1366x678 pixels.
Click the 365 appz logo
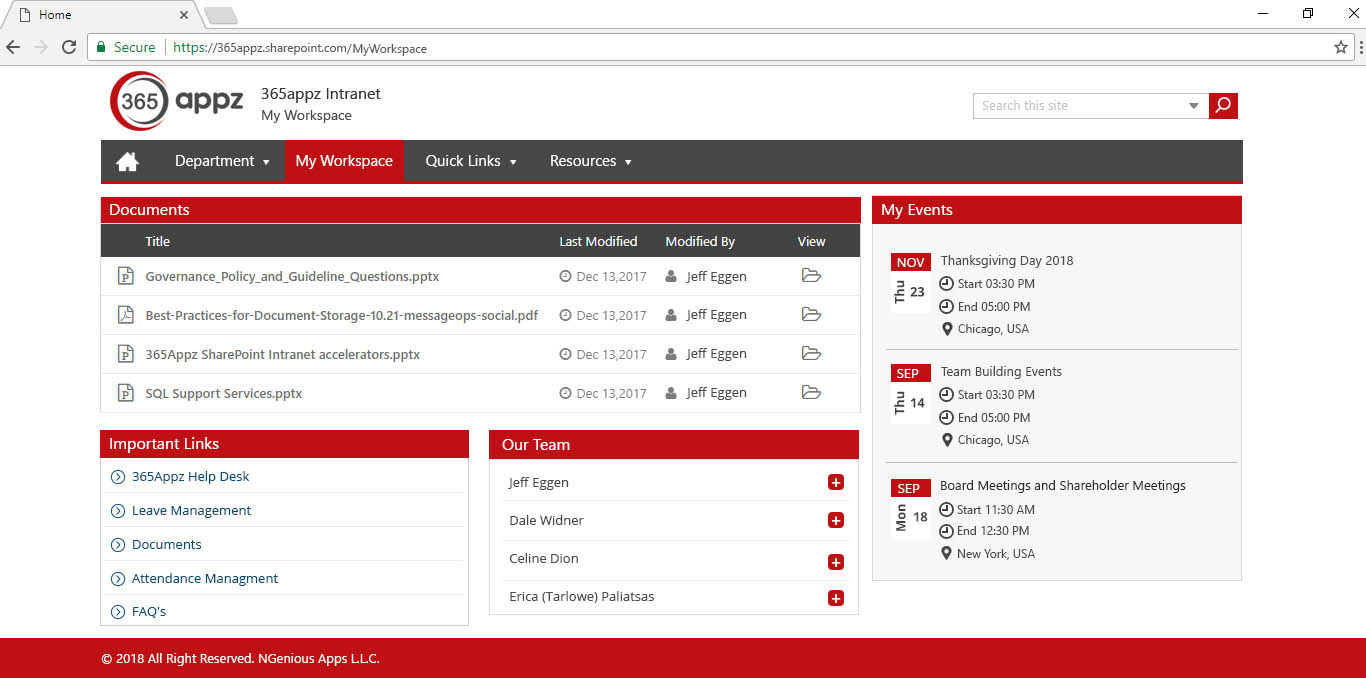[x=177, y=101]
